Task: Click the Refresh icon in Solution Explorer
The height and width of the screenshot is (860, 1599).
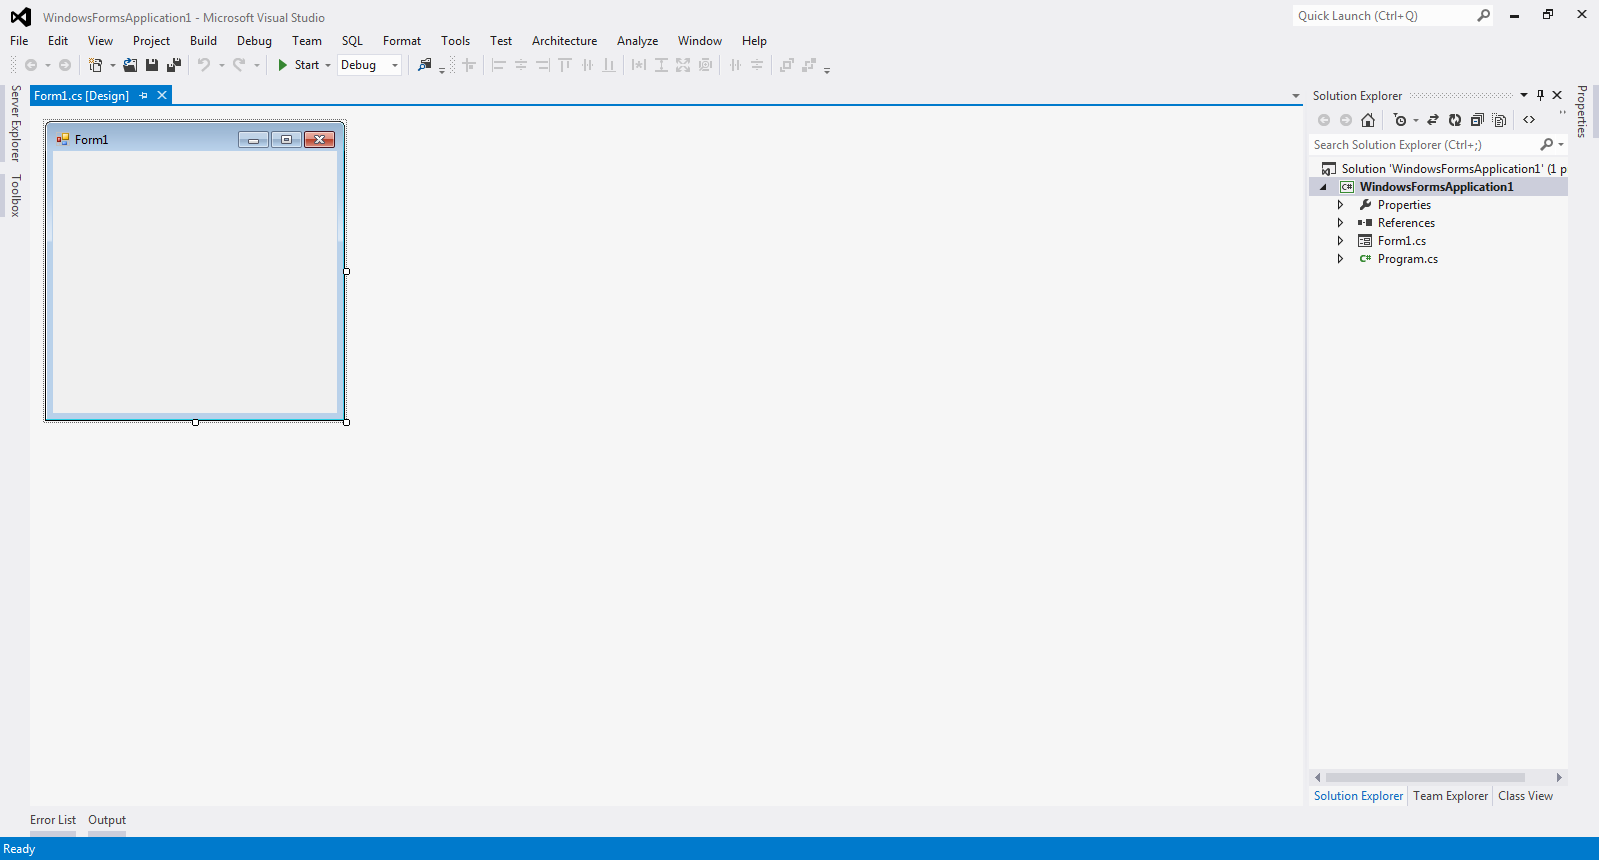Action: [1455, 120]
